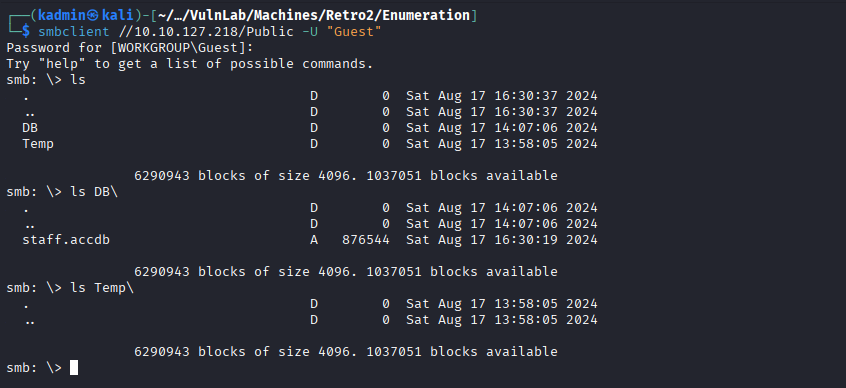Click the 14:07:06 timestamp on DB row
Image resolution: width=846 pixels, height=388 pixels.
pyautogui.click(x=526, y=128)
